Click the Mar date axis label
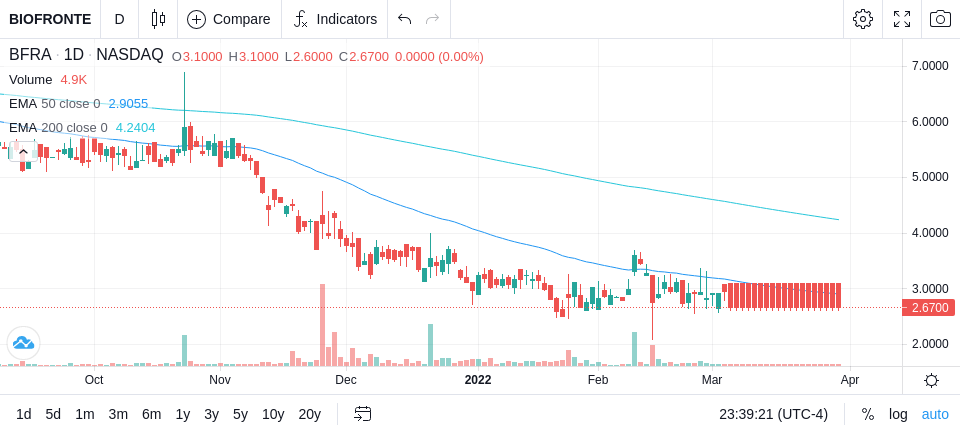The image size is (960, 433). [712, 380]
